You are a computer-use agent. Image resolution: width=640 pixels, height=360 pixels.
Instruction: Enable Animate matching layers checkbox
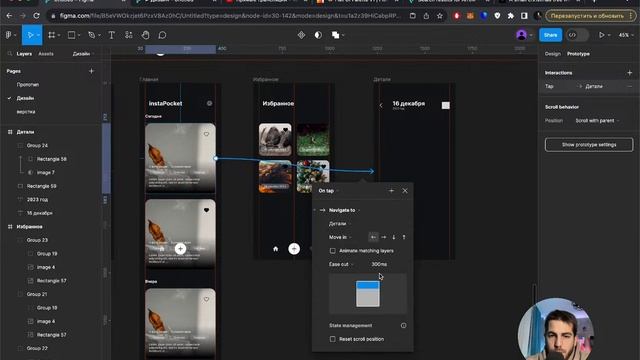click(x=333, y=251)
